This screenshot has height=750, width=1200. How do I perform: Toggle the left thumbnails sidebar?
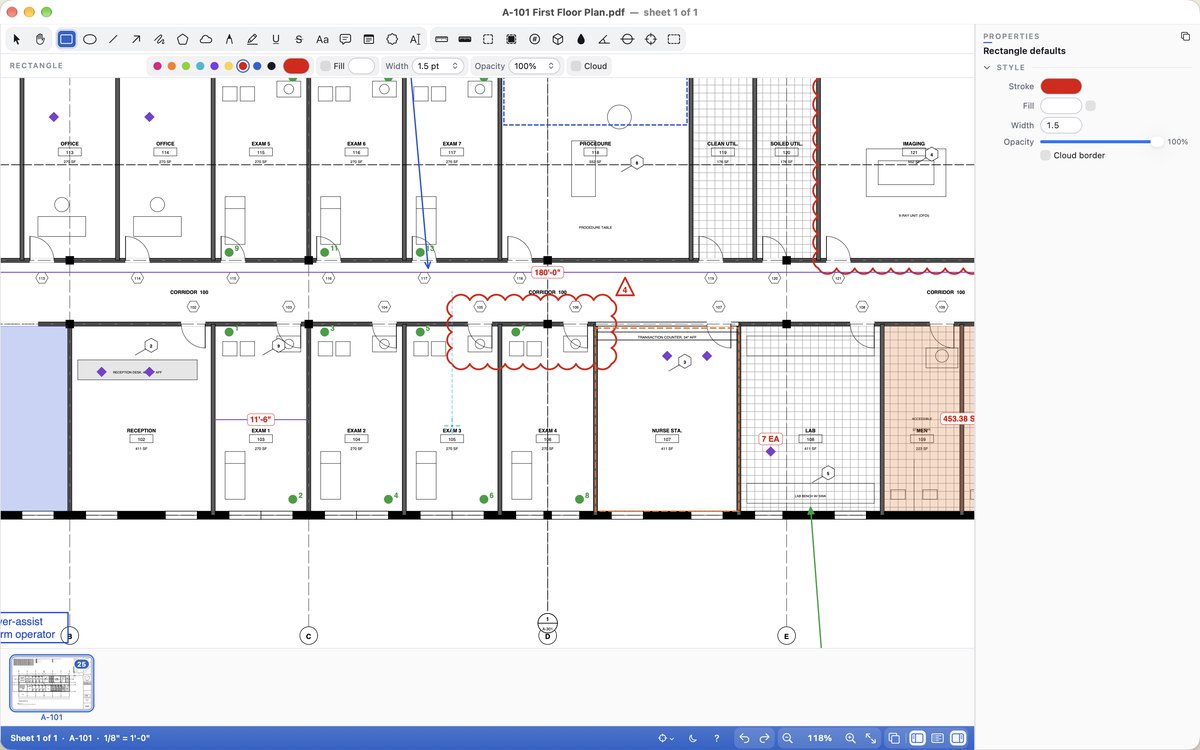(x=918, y=738)
